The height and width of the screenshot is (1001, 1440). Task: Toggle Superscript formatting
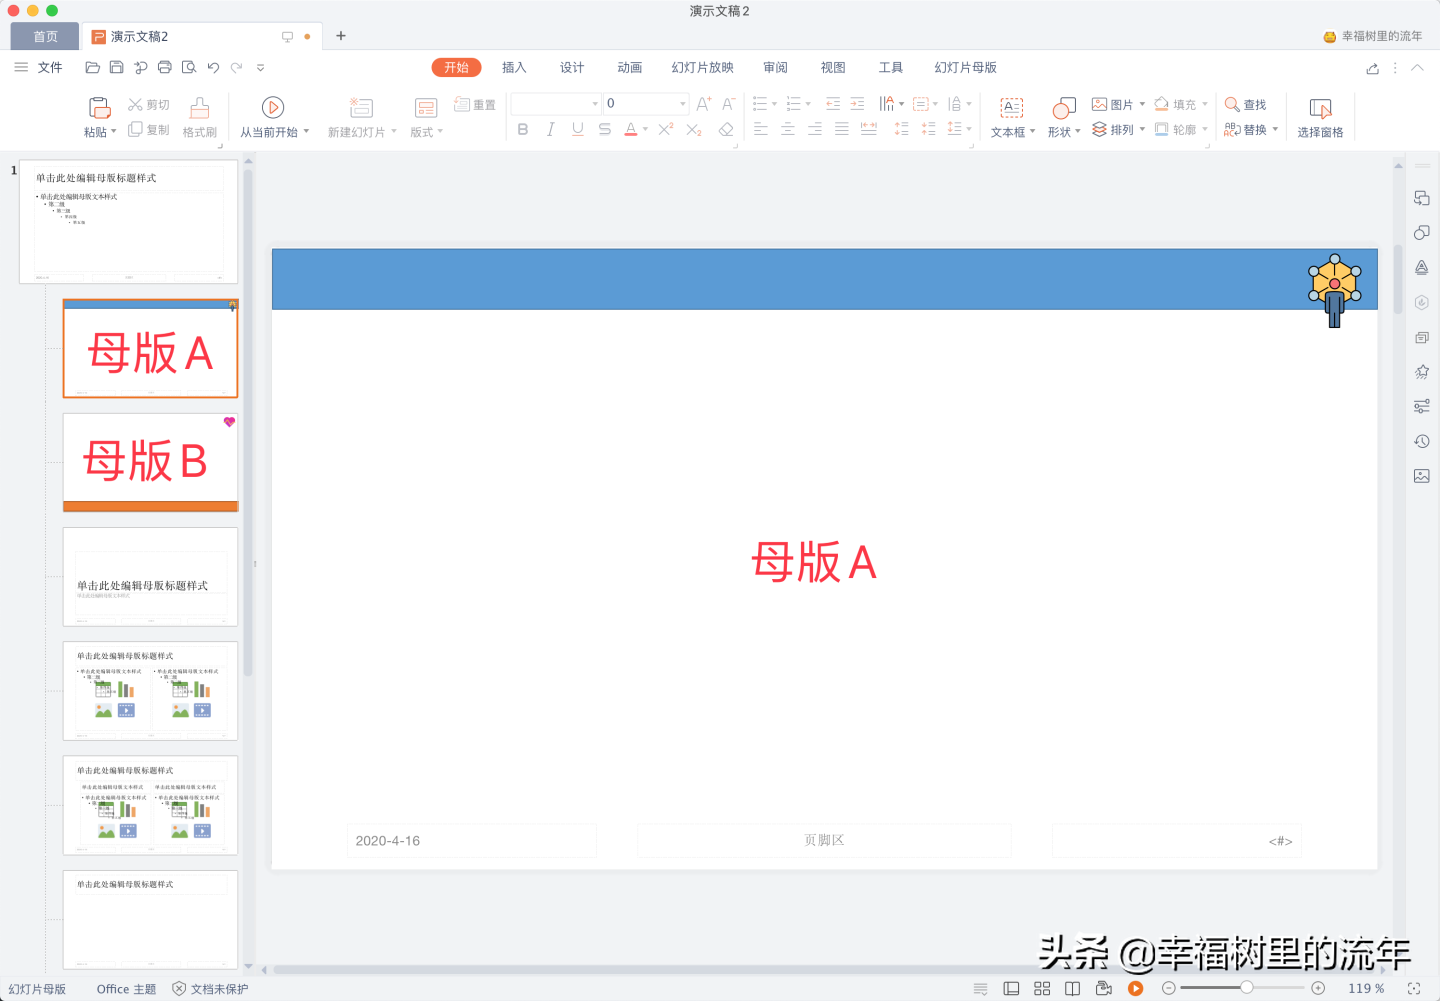tap(666, 130)
